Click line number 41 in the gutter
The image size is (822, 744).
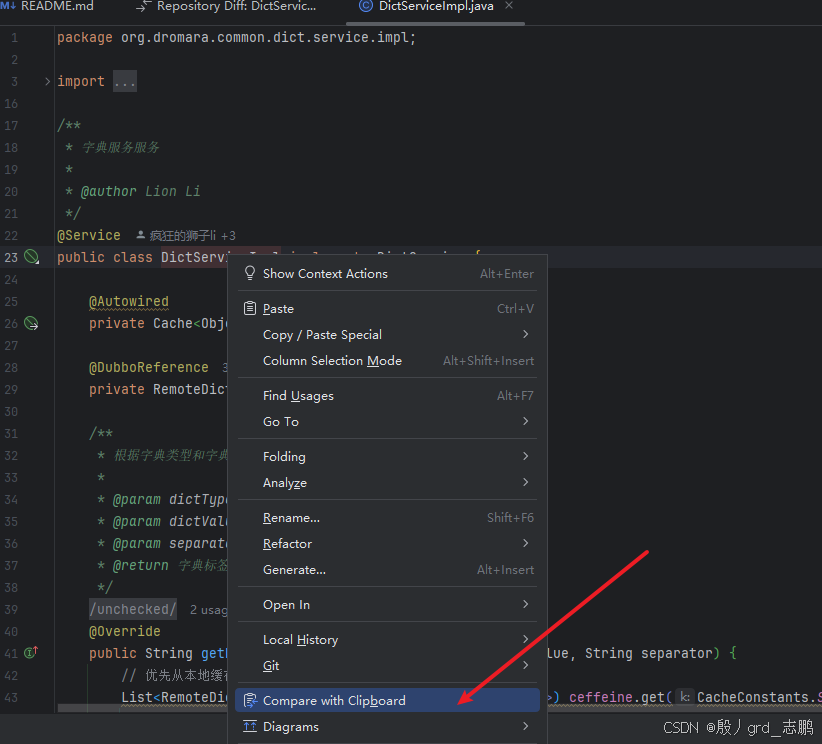click(x=11, y=653)
